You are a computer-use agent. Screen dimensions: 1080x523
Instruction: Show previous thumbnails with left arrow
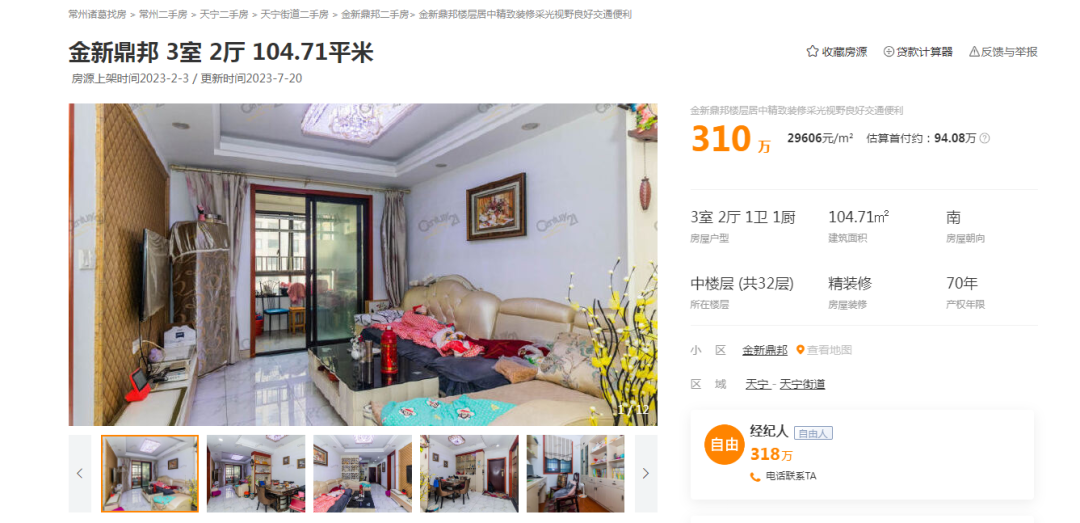click(x=80, y=473)
